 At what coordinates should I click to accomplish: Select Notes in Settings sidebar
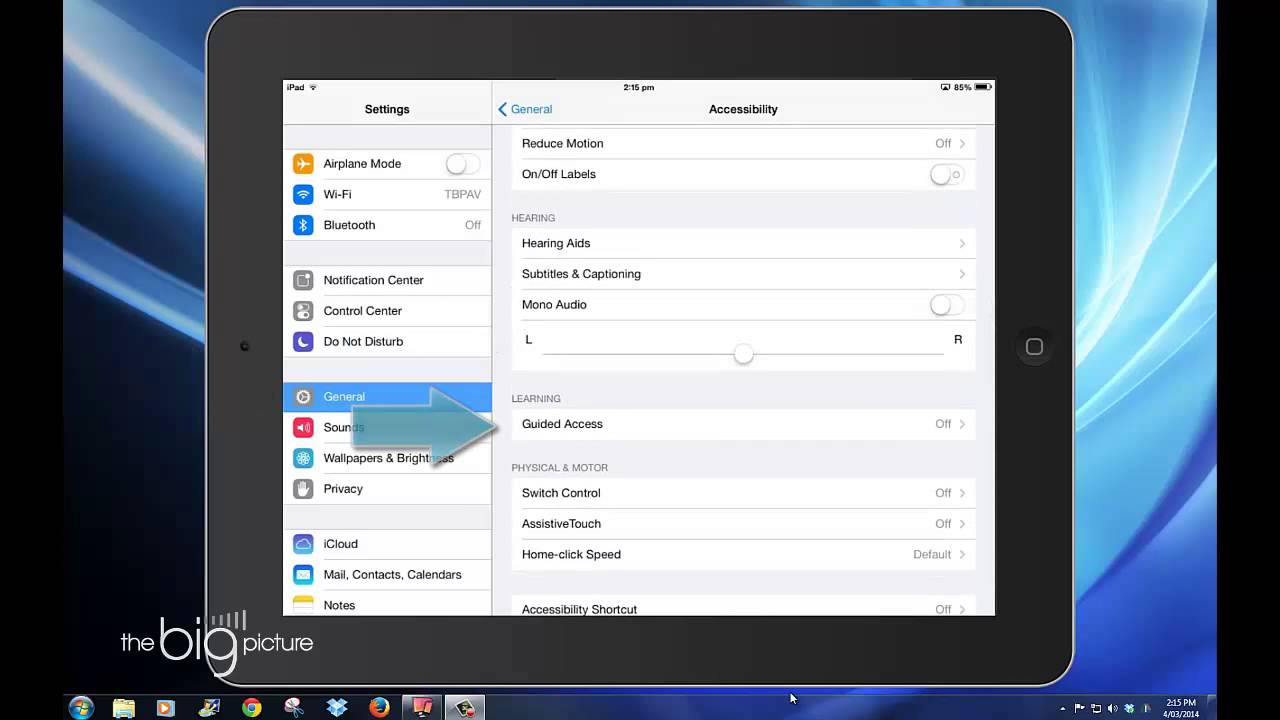click(388, 604)
